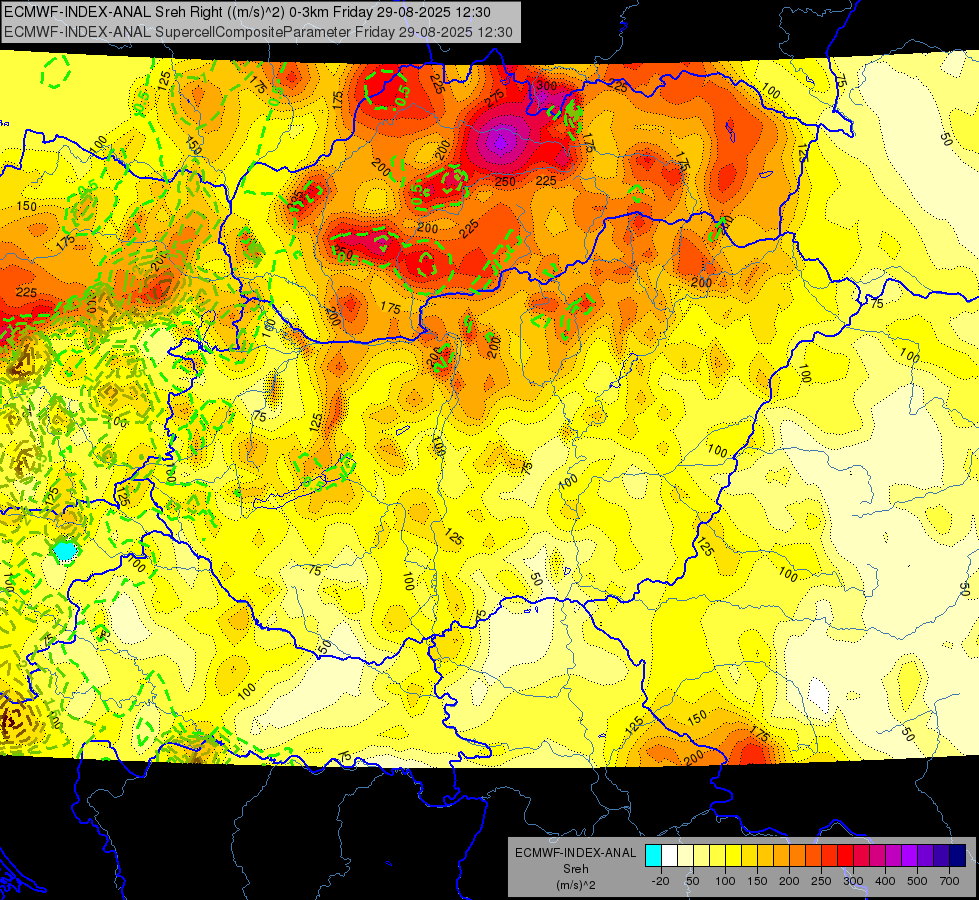Image resolution: width=979 pixels, height=900 pixels.
Task: Click the 300 contour label on the map
Action: [x=546, y=86]
